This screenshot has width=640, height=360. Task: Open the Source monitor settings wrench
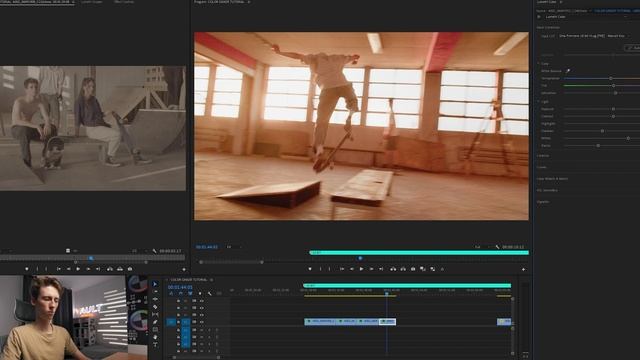point(154,251)
